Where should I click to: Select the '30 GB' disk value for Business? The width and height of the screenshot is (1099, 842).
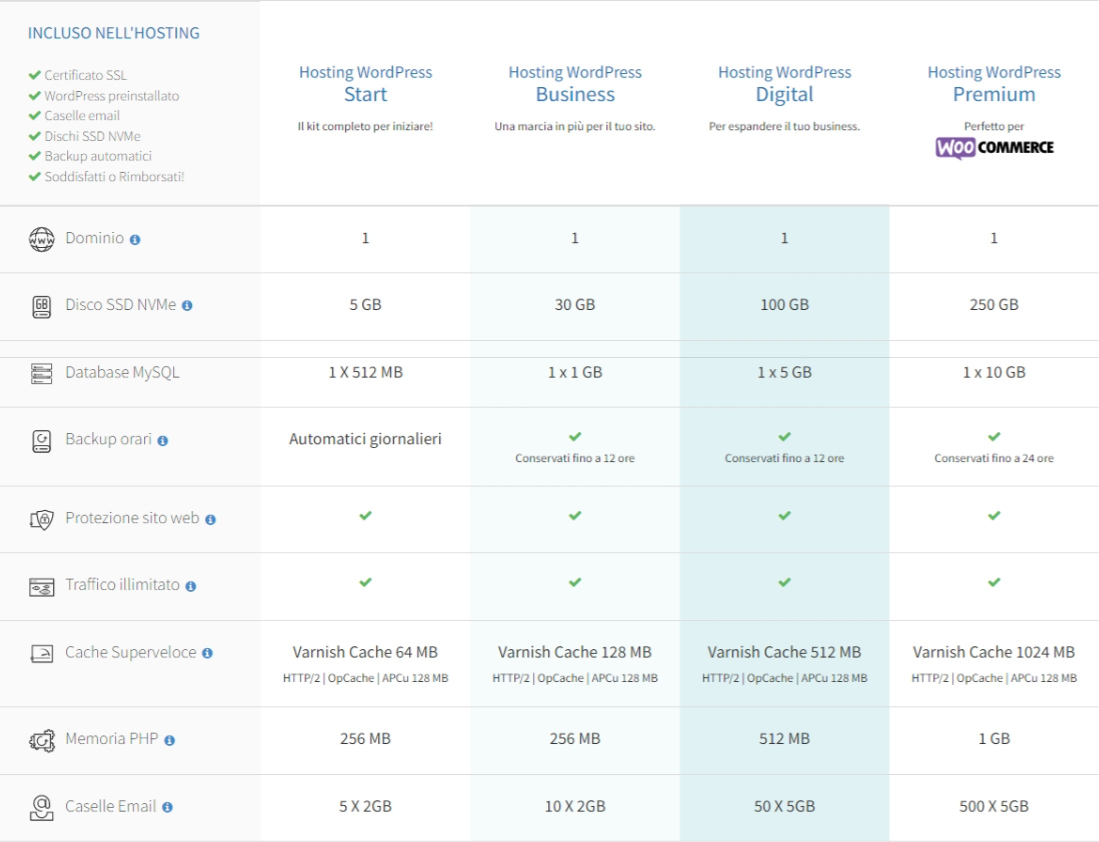tap(575, 305)
